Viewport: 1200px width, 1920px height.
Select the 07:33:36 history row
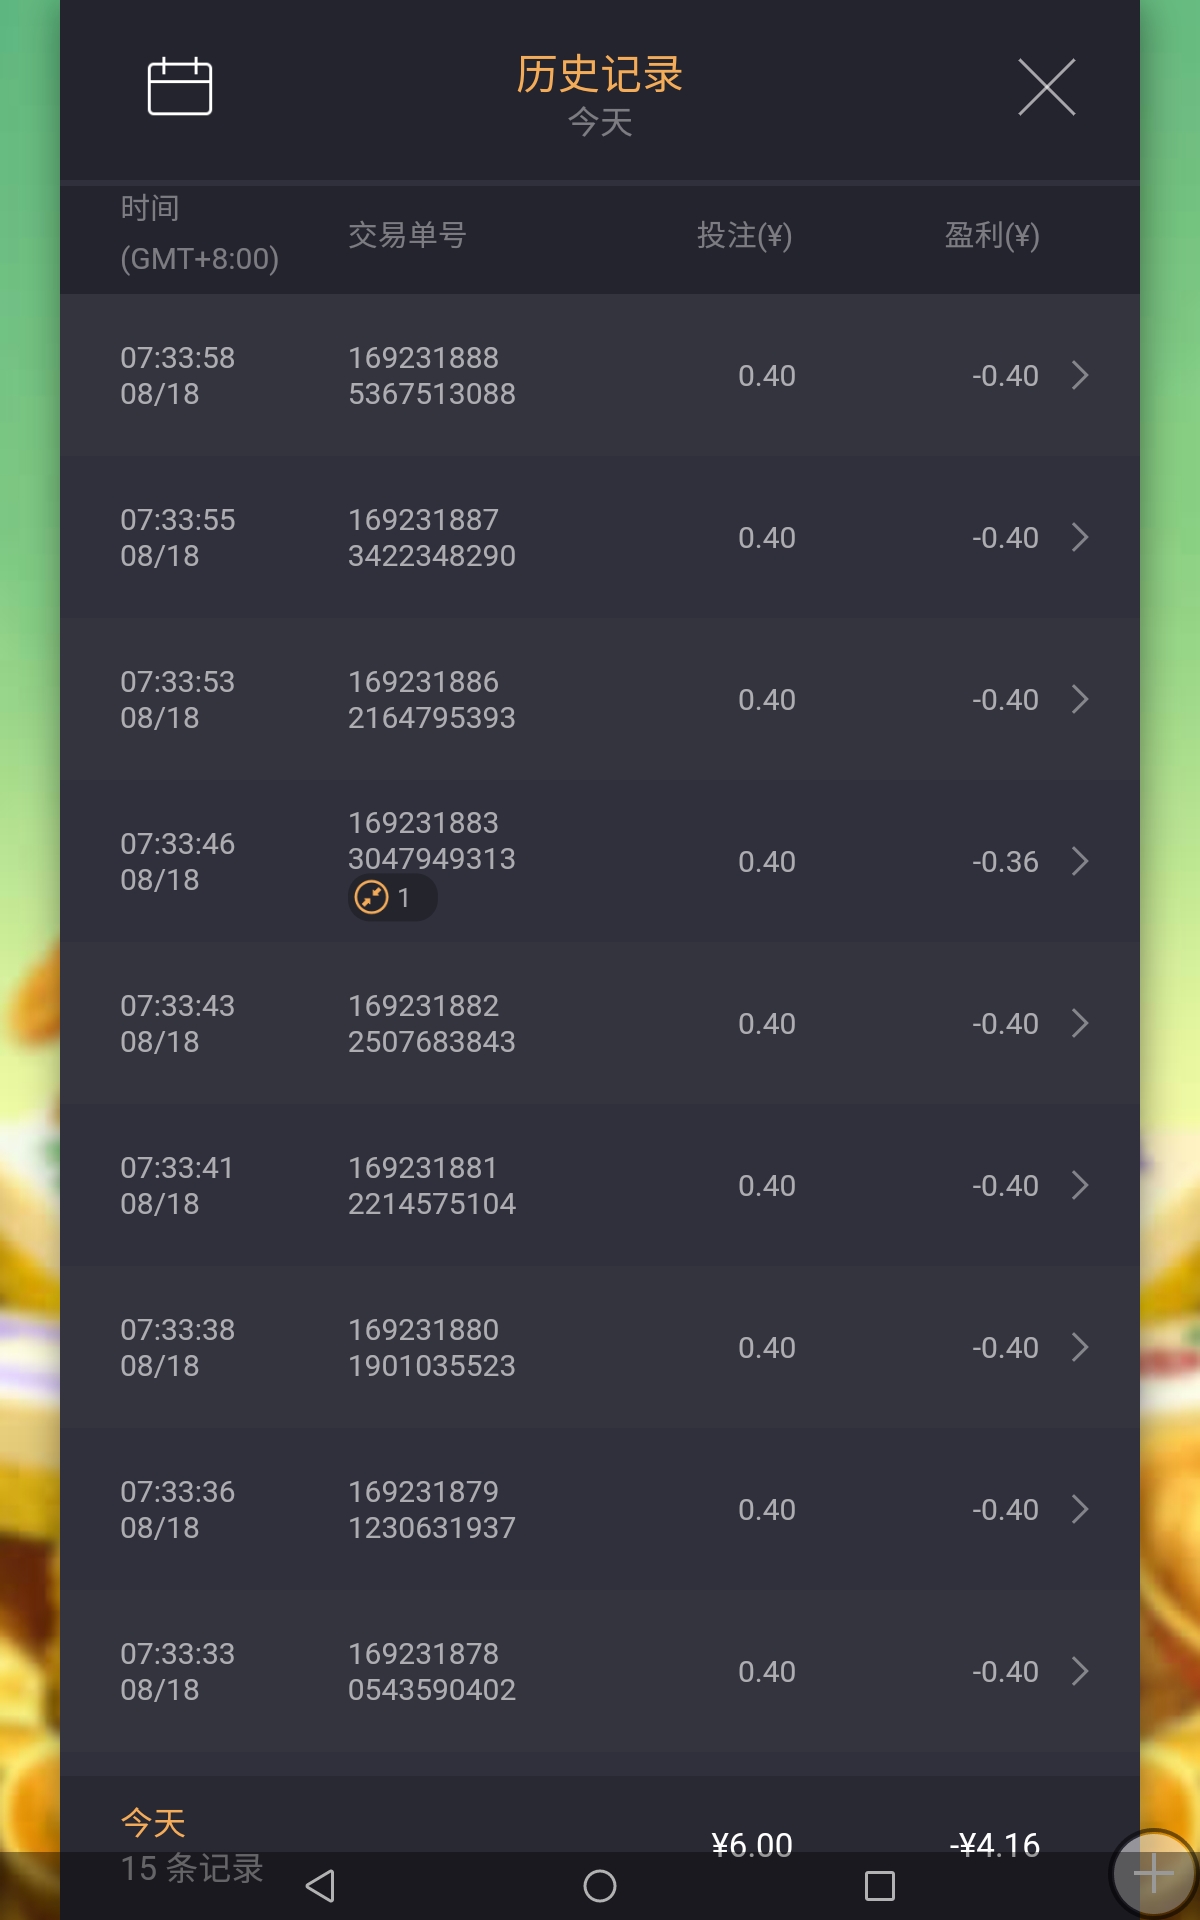600,1510
